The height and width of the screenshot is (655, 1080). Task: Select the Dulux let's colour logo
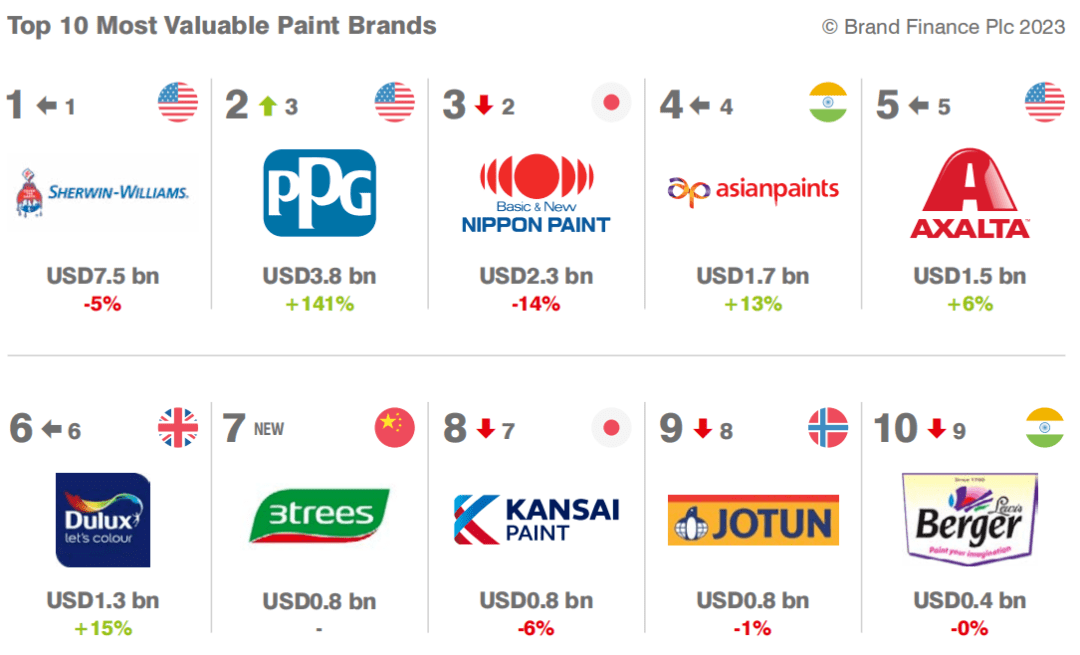tap(103, 520)
